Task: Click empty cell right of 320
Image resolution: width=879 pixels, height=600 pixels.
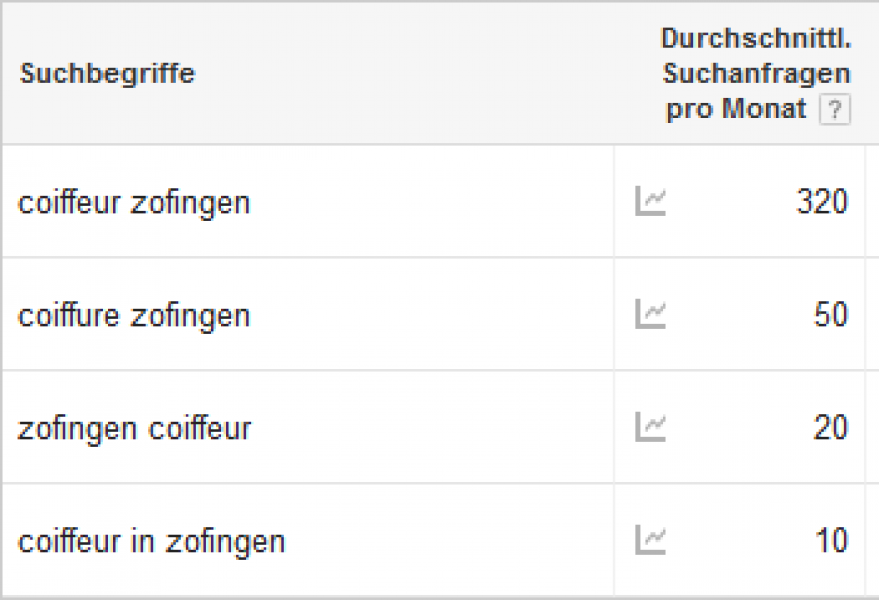Action: [x=872, y=203]
